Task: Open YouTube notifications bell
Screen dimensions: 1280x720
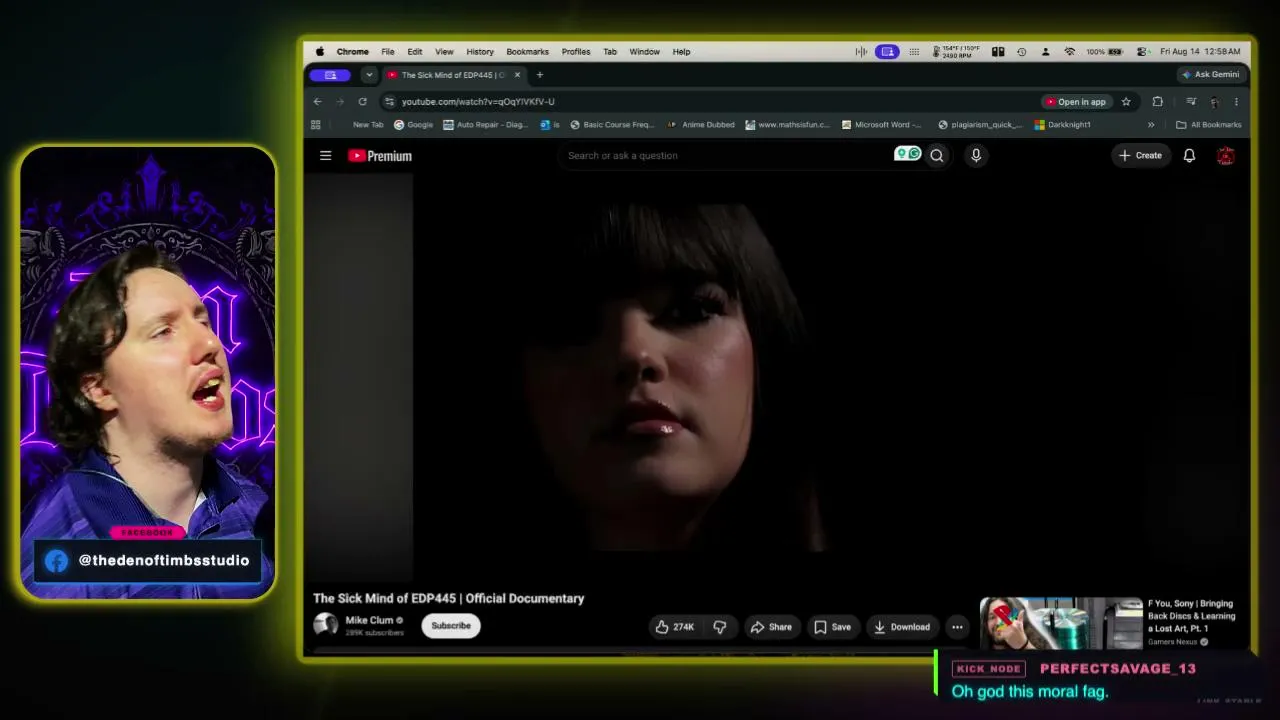Action: (x=1189, y=155)
